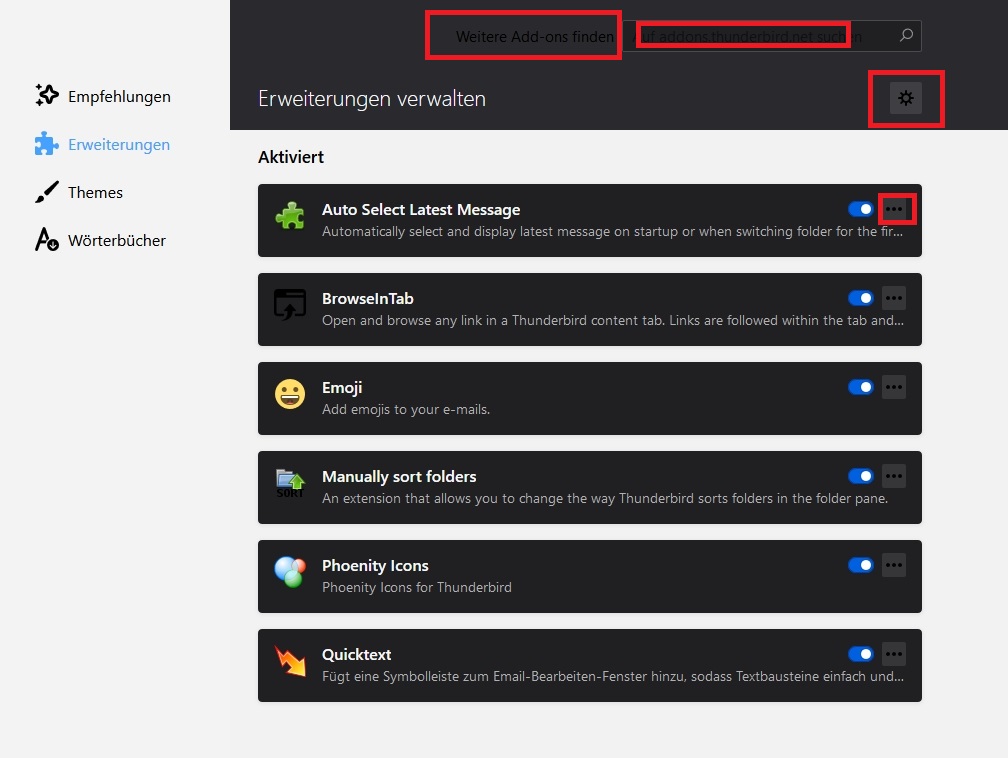Disable the Emoji extension switch
The image size is (1008, 758).
click(861, 387)
